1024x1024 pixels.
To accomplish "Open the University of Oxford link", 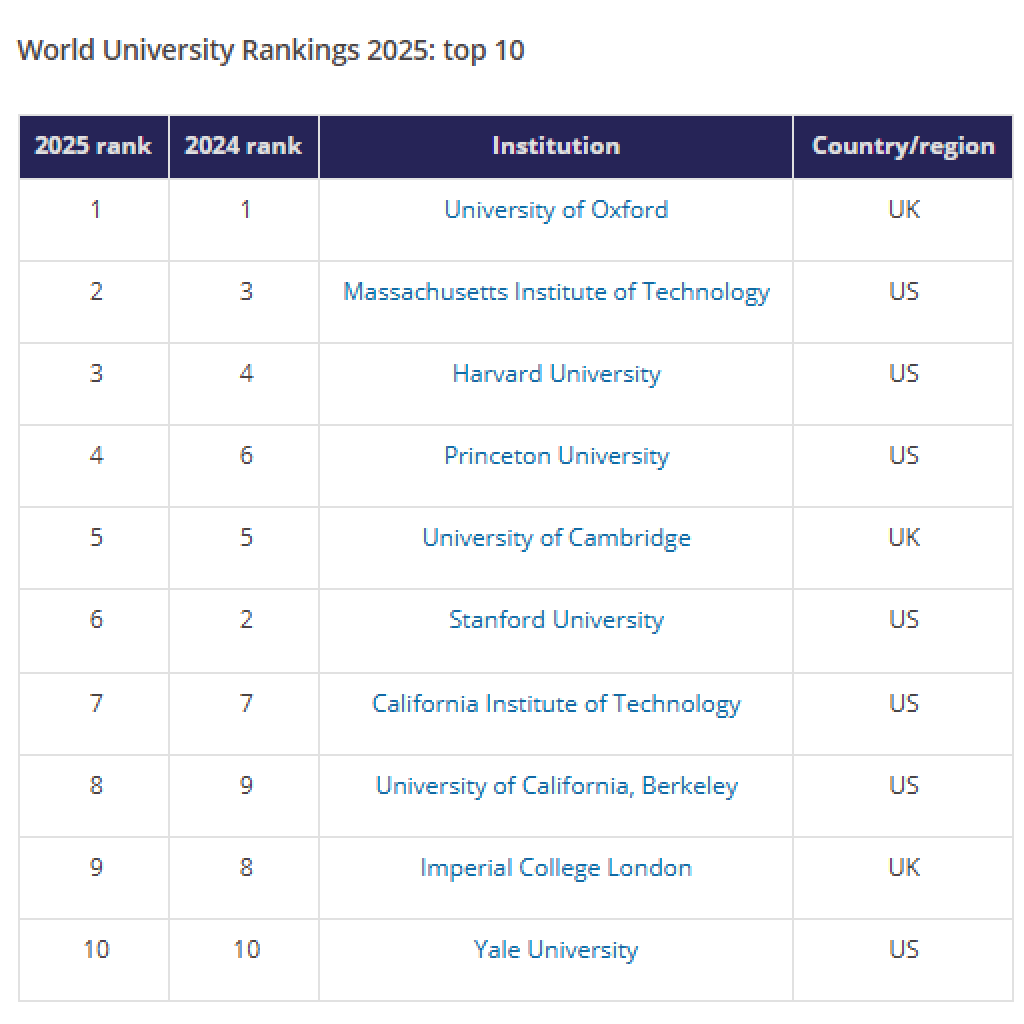I will pos(556,210).
